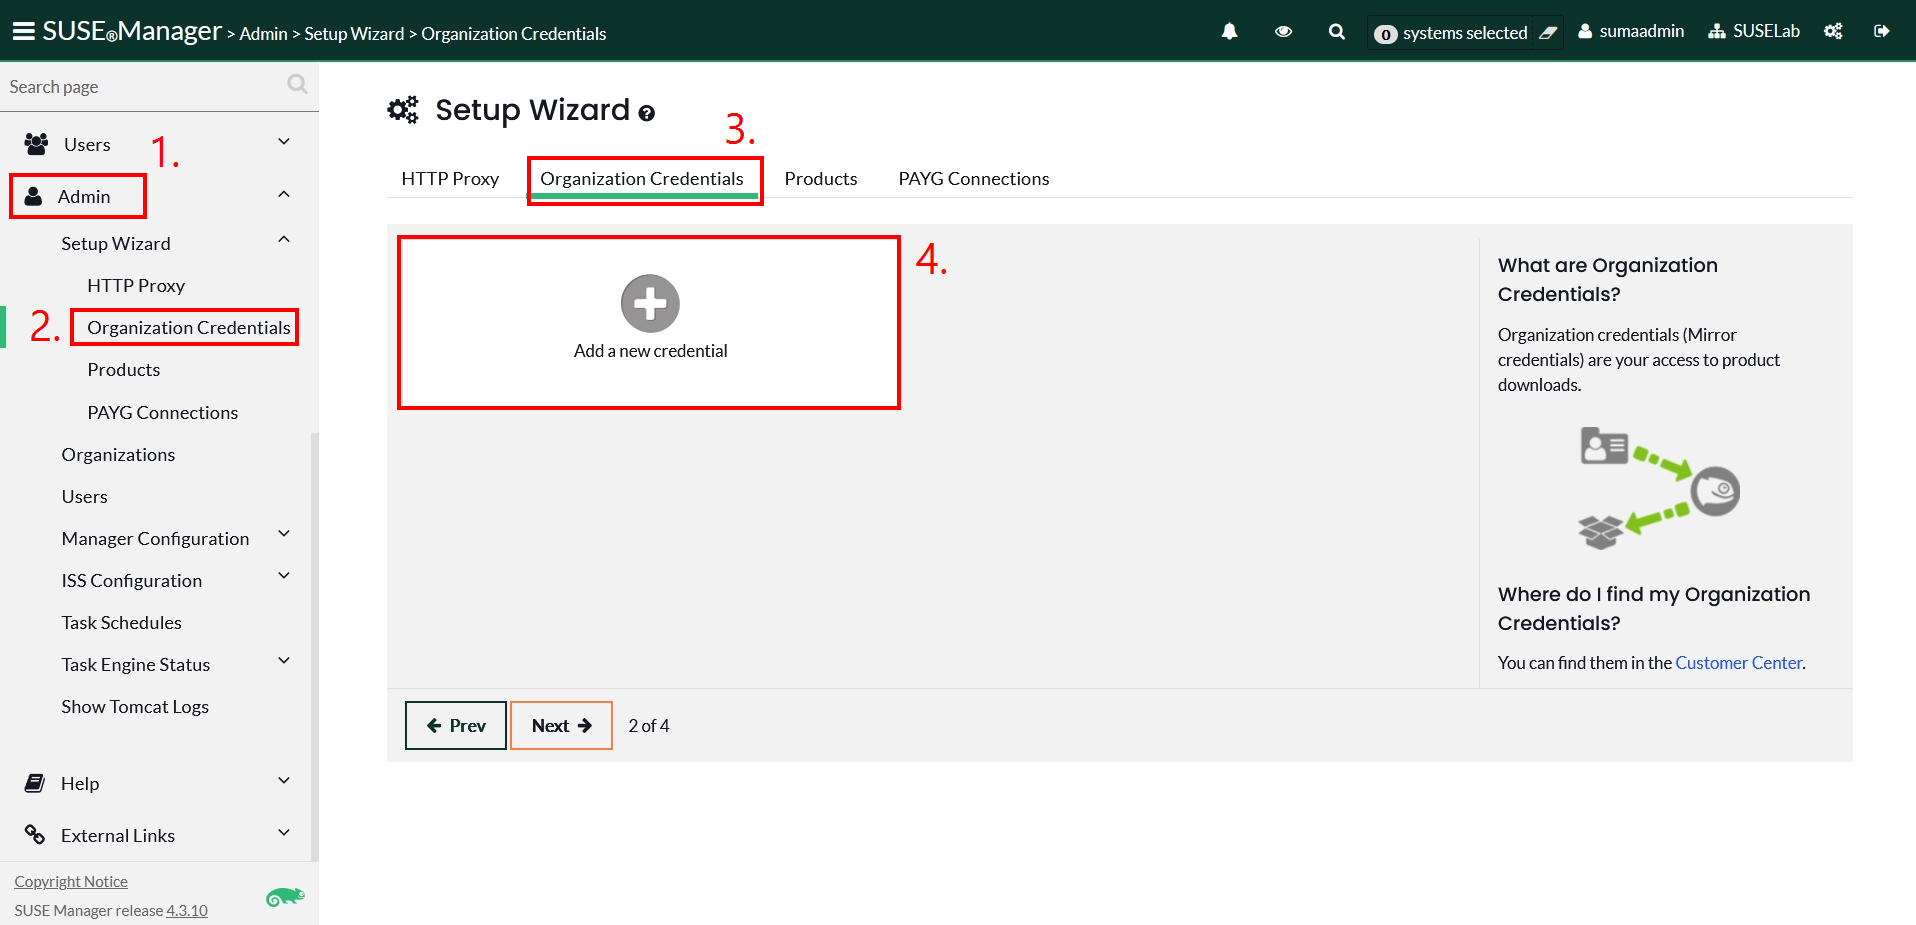
Task: Switch to Organization Credentials tab
Action: 642,179
